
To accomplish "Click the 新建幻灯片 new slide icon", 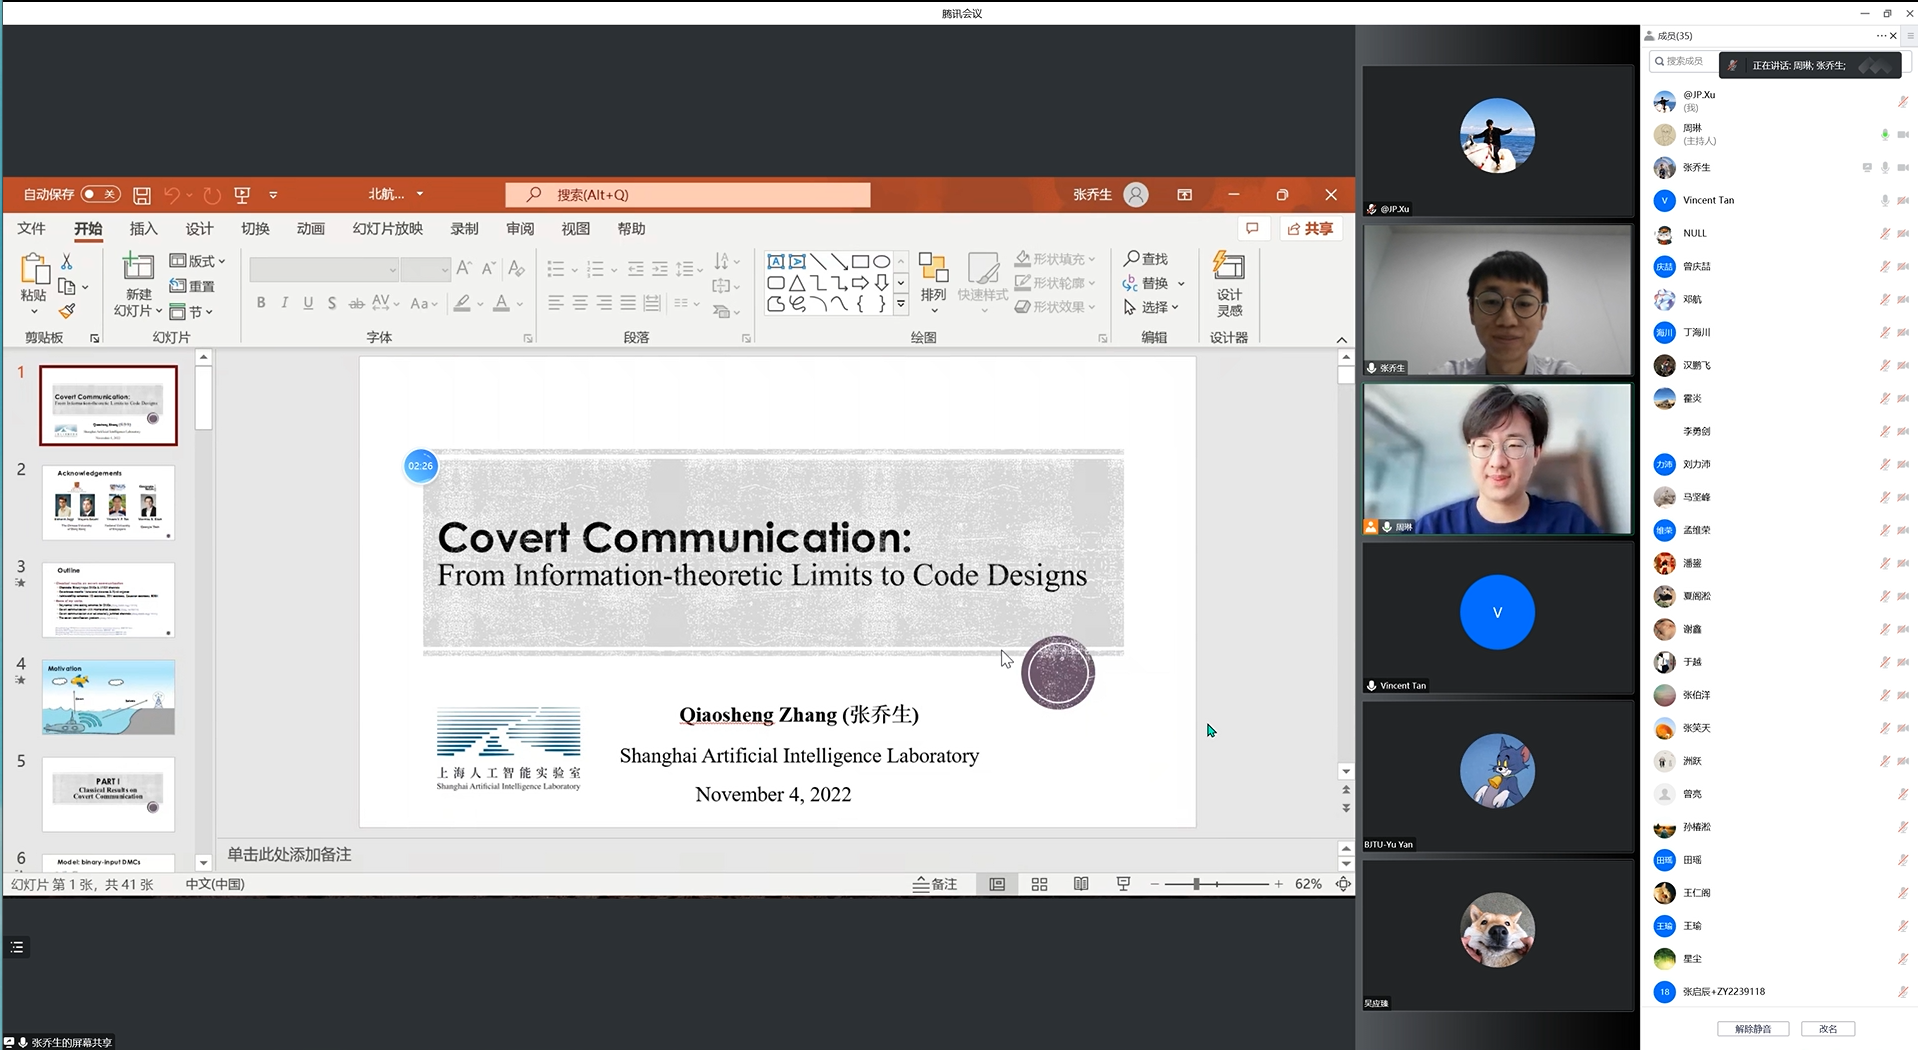I will pos(138,268).
